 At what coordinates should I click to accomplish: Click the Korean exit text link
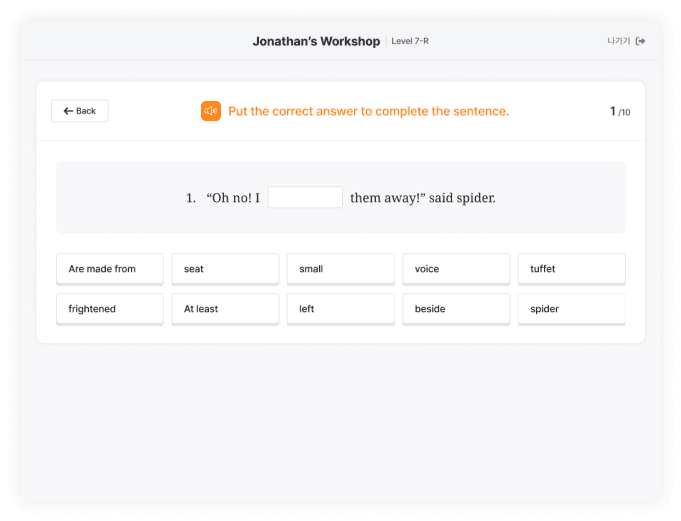pyautogui.click(x=619, y=41)
